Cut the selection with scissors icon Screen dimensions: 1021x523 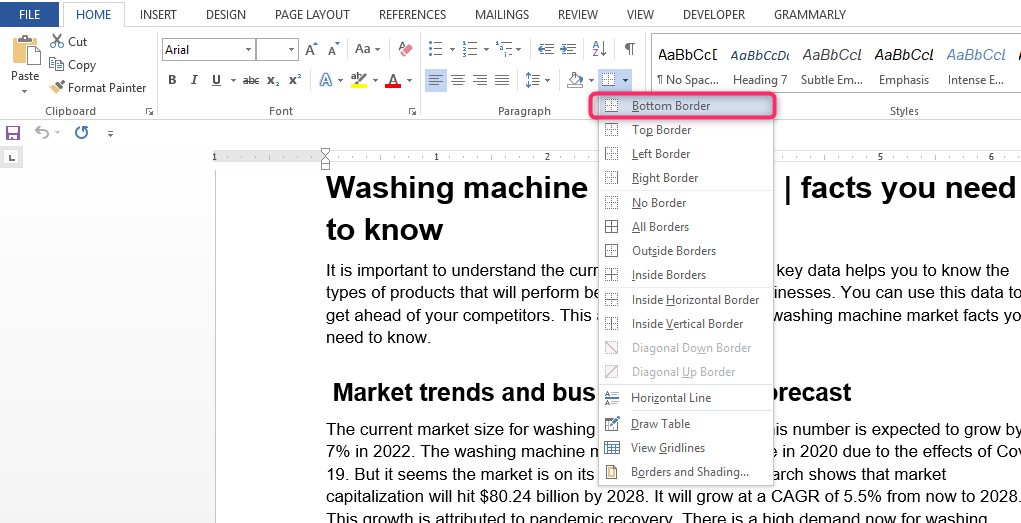coord(68,42)
